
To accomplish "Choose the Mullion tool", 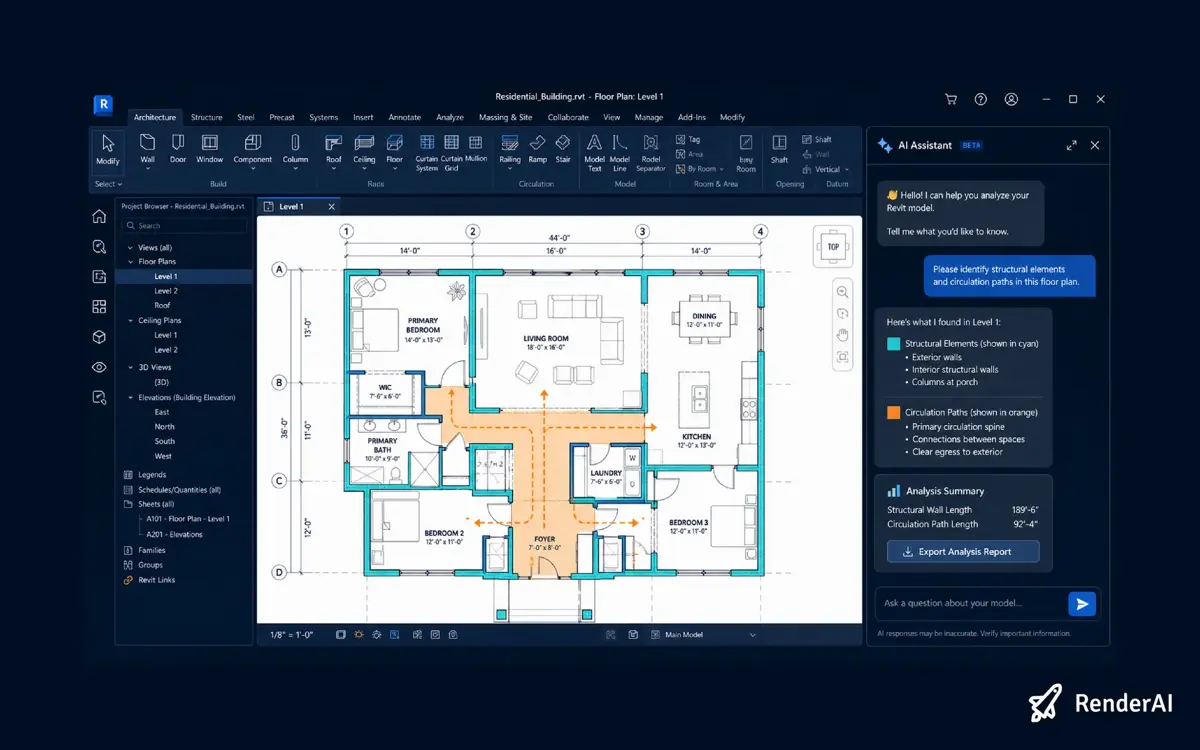I will point(476,149).
